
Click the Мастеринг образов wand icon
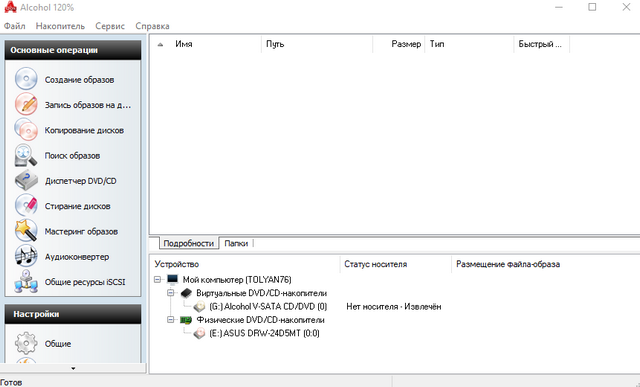coord(26,231)
